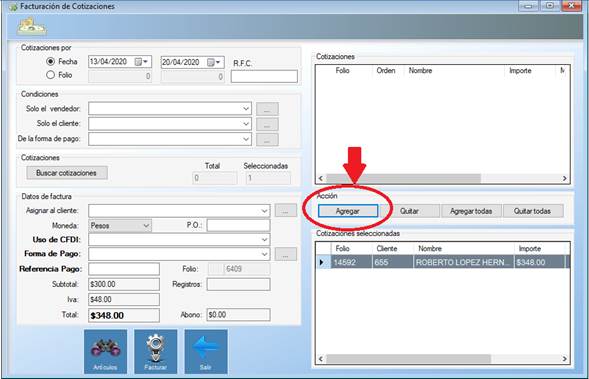
Task: Click the start date field 13/04/2020
Action: [x=120, y=62]
